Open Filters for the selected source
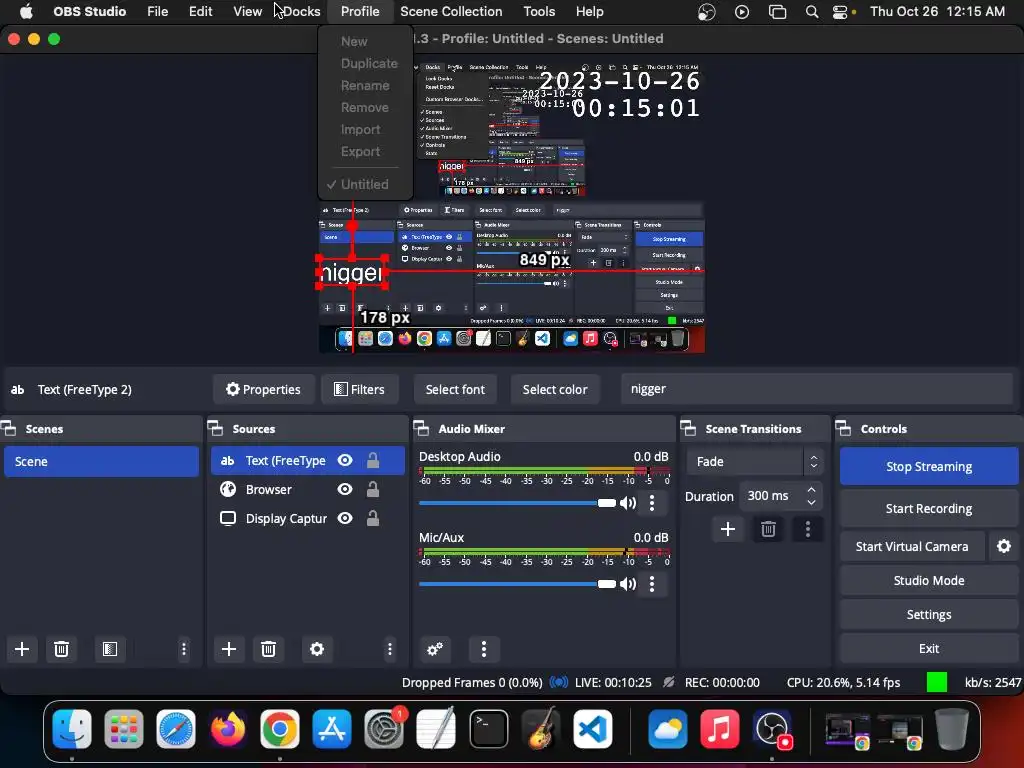The image size is (1024, 768). click(x=359, y=389)
